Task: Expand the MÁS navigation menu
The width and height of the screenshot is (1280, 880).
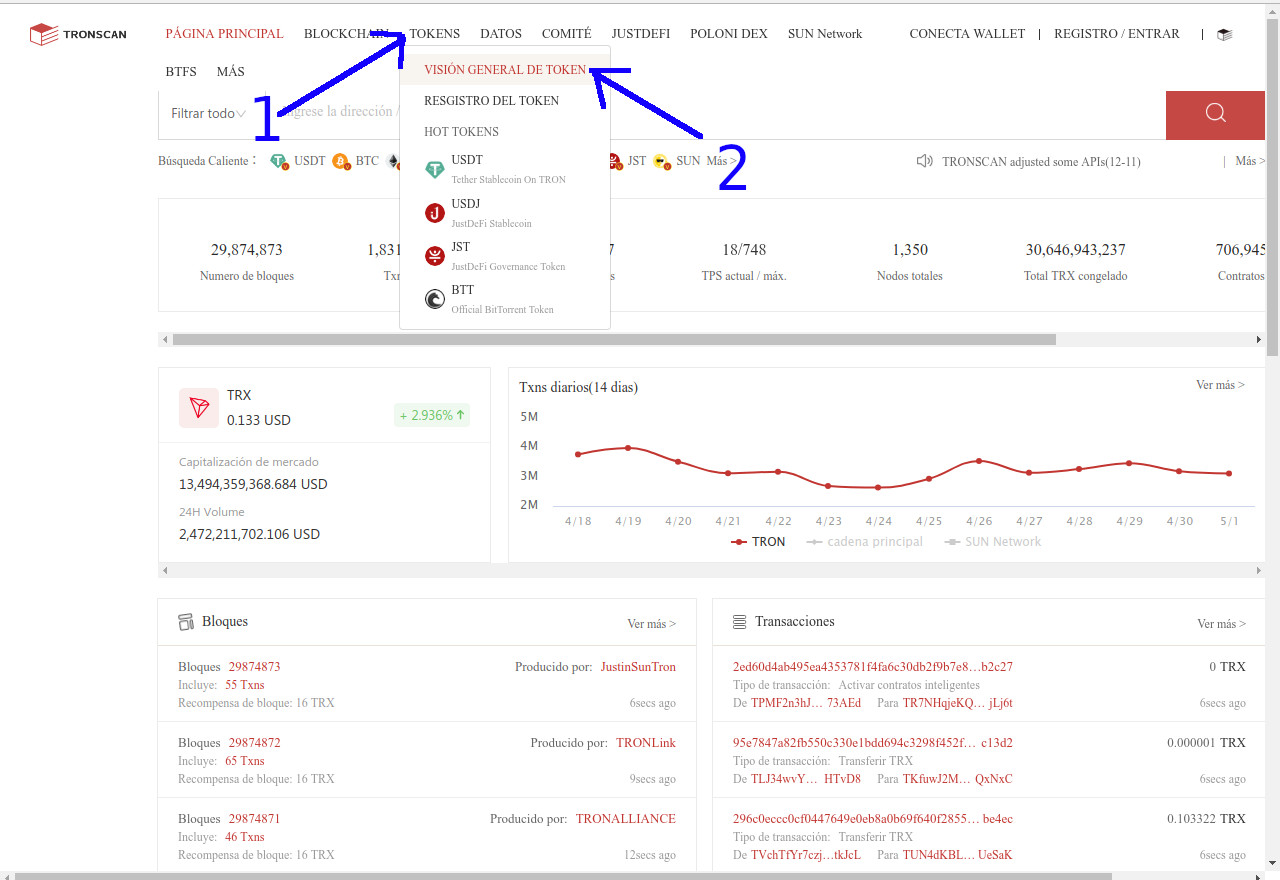Action: coord(231,72)
